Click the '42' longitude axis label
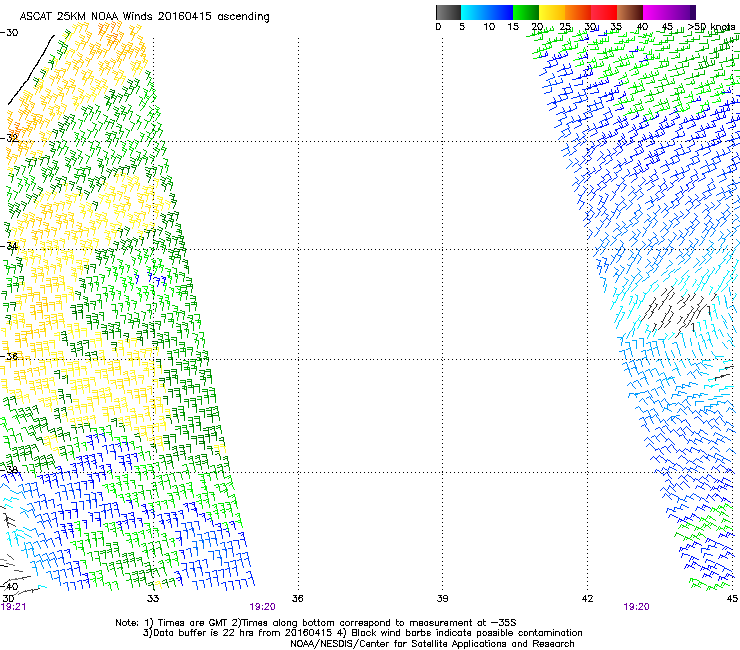 coord(587,599)
